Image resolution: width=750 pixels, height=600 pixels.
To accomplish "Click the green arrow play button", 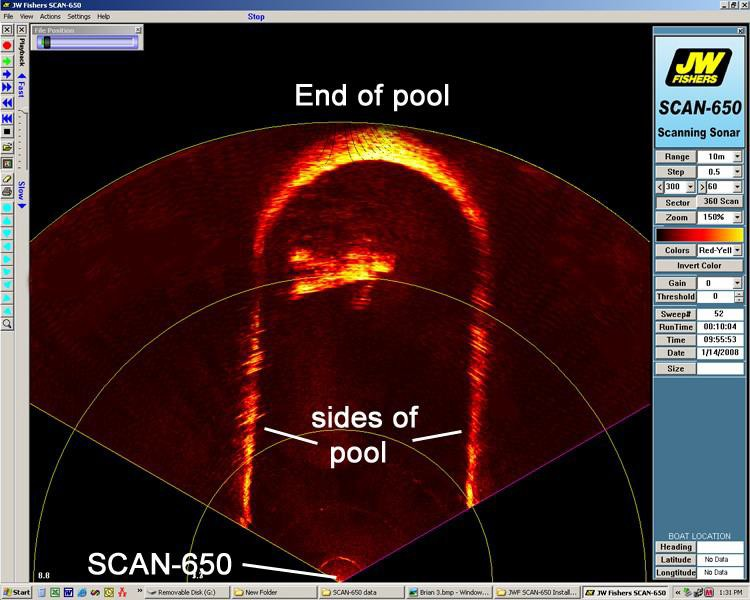I will [7, 61].
